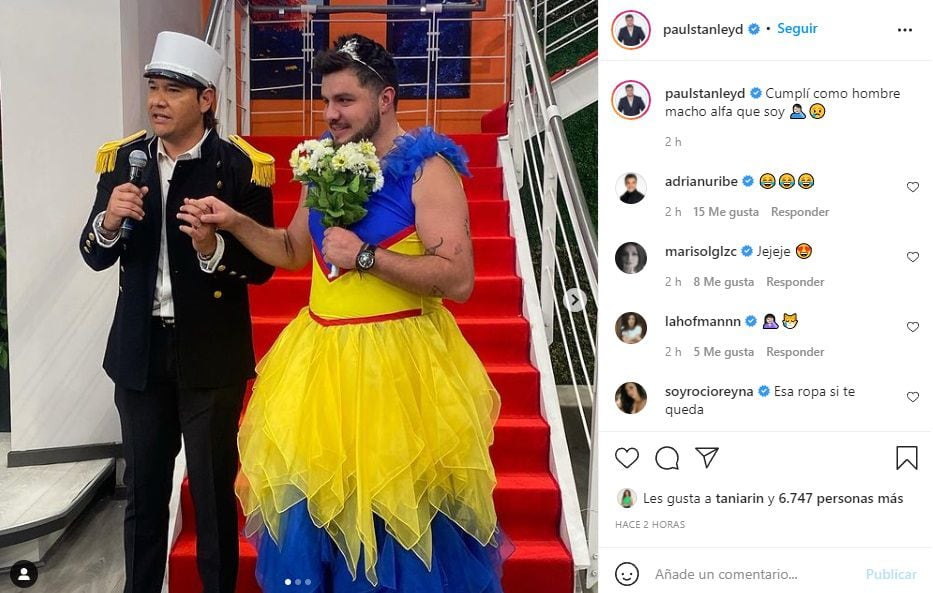Save post with the bookmark icon

(907, 458)
